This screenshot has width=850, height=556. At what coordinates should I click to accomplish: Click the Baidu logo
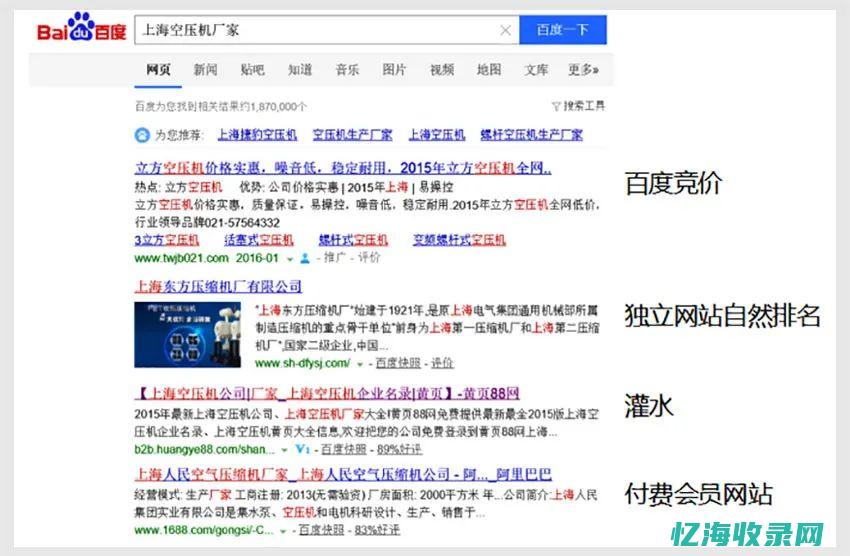pyautogui.click(x=81, y=27)
